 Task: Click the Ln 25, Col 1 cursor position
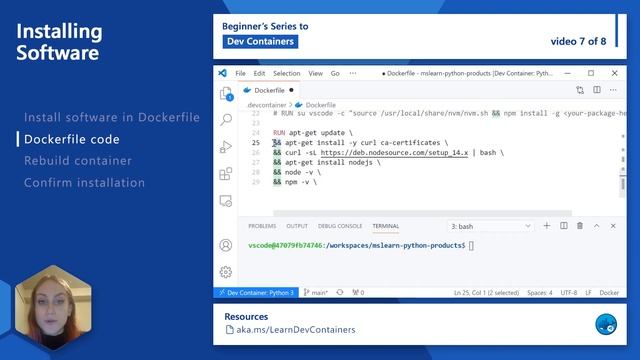point(486,293)
